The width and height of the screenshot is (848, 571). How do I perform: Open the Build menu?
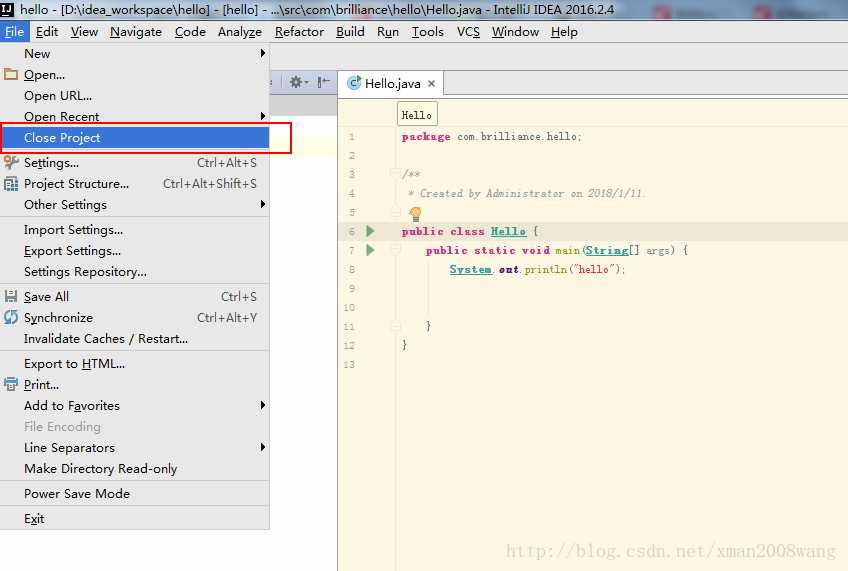tap(350, 32)
